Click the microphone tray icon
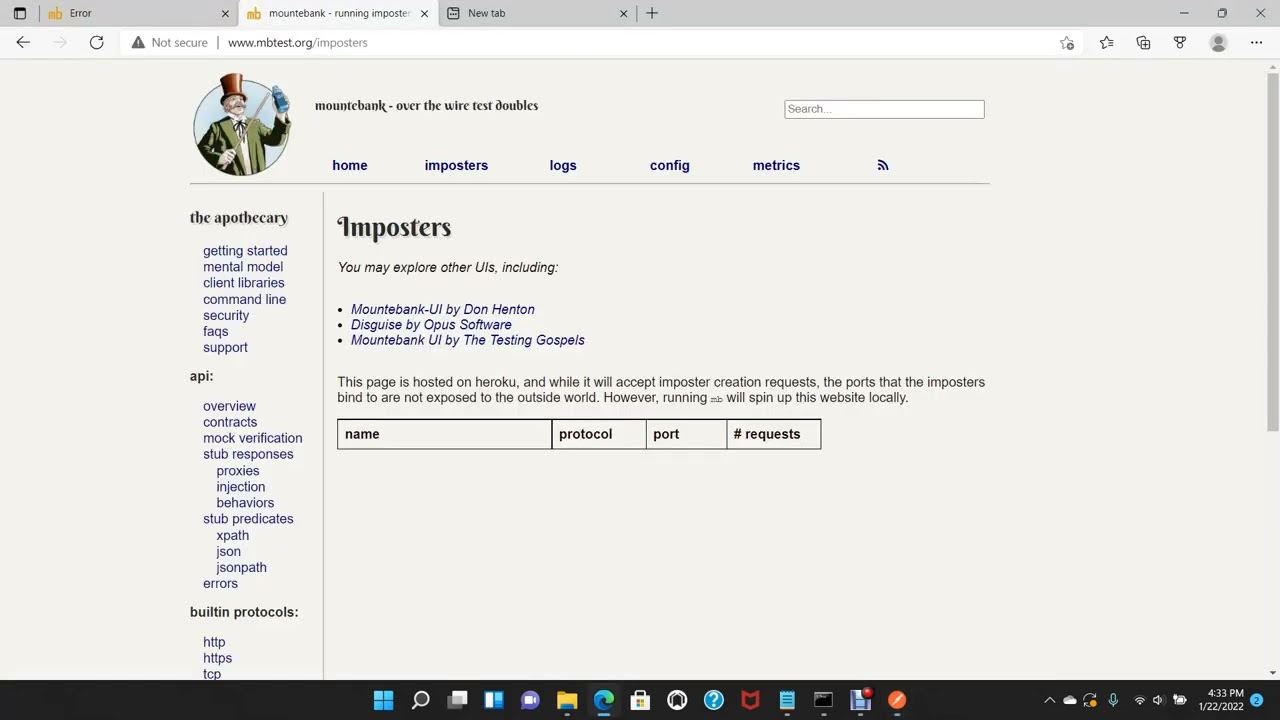 tap(1113, 700)
